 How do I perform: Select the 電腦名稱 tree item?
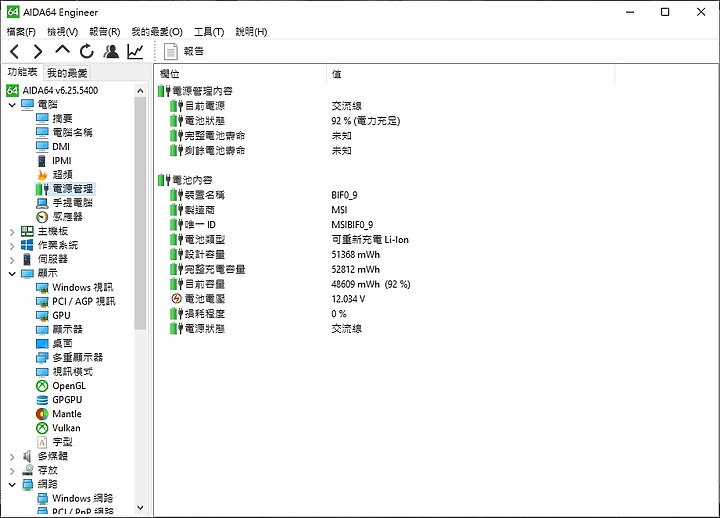coord(72,132)
